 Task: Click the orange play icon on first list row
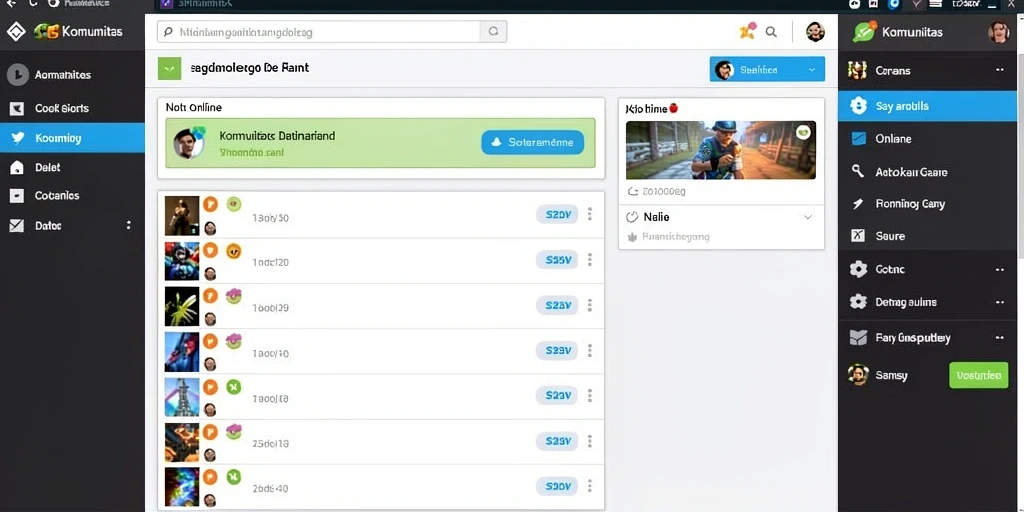coord(210,204)
